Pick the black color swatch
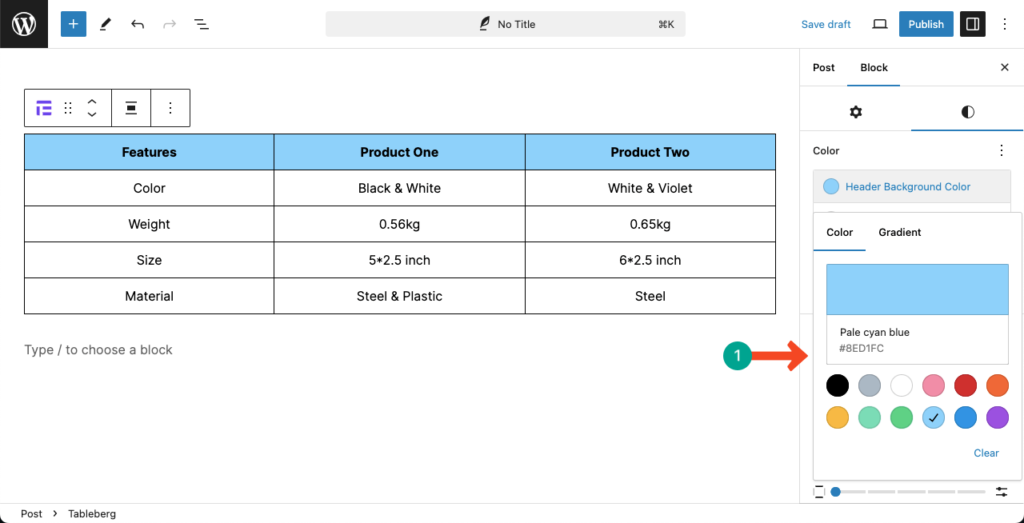 click(837, 385)
